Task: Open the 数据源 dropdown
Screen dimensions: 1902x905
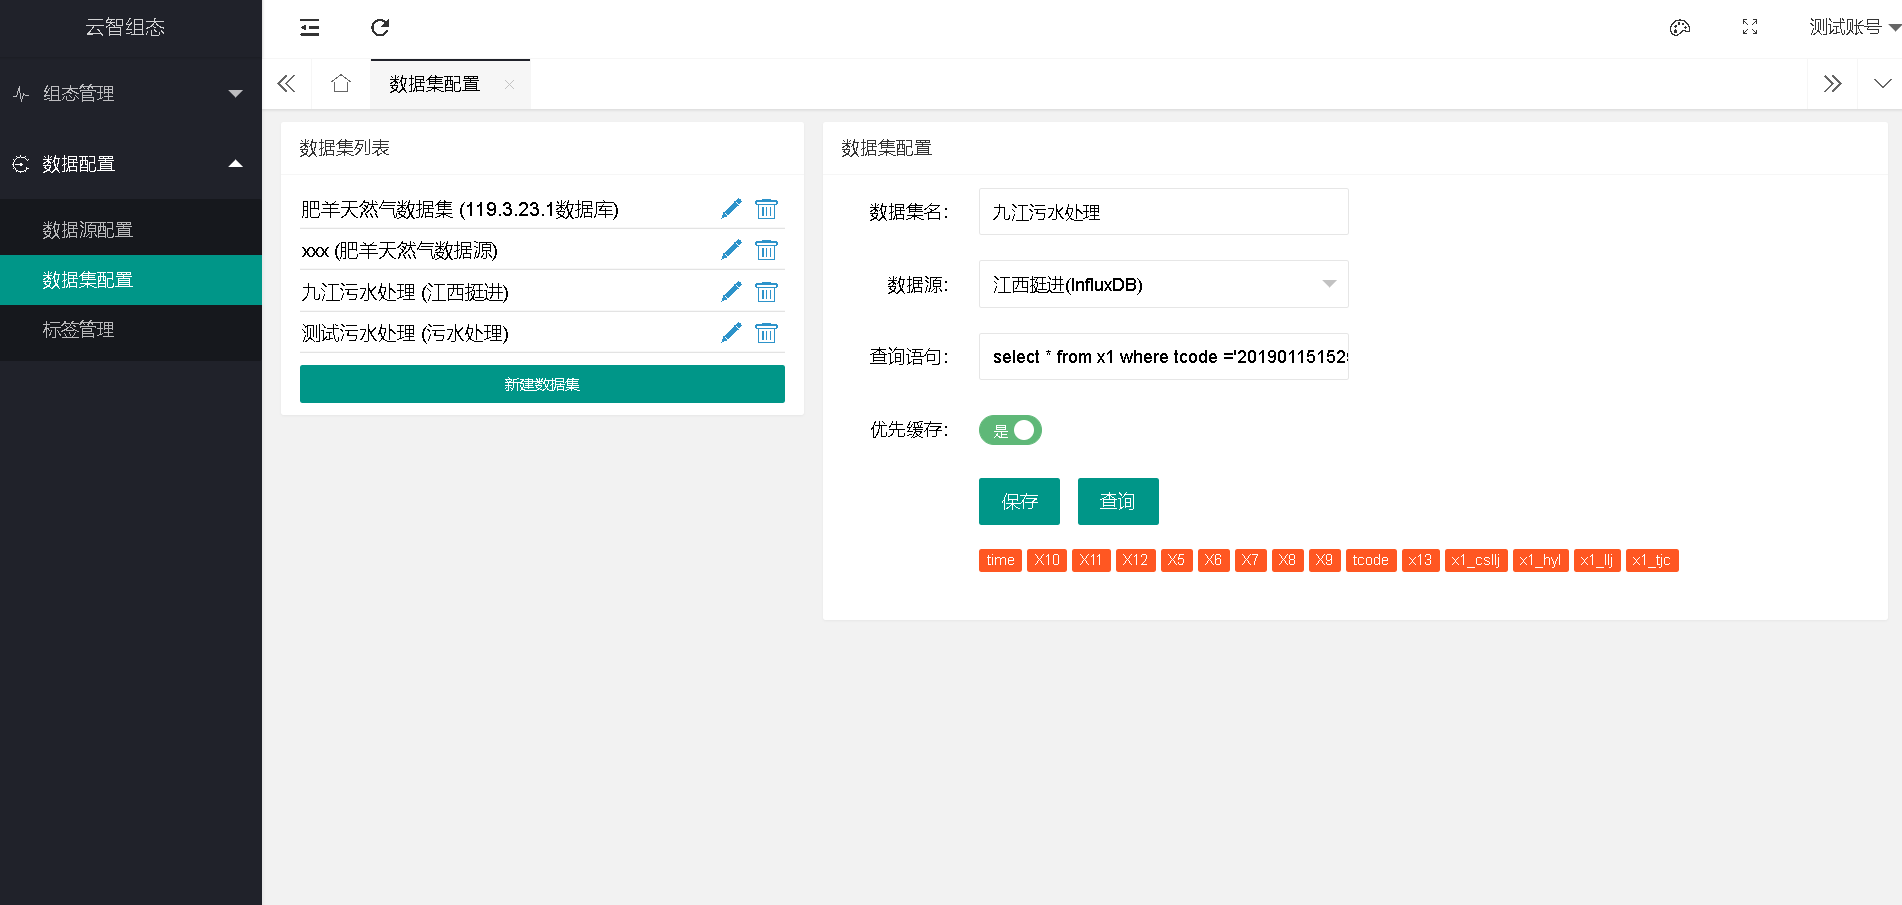Action: pyautogui.click(x=1164, y=285)
